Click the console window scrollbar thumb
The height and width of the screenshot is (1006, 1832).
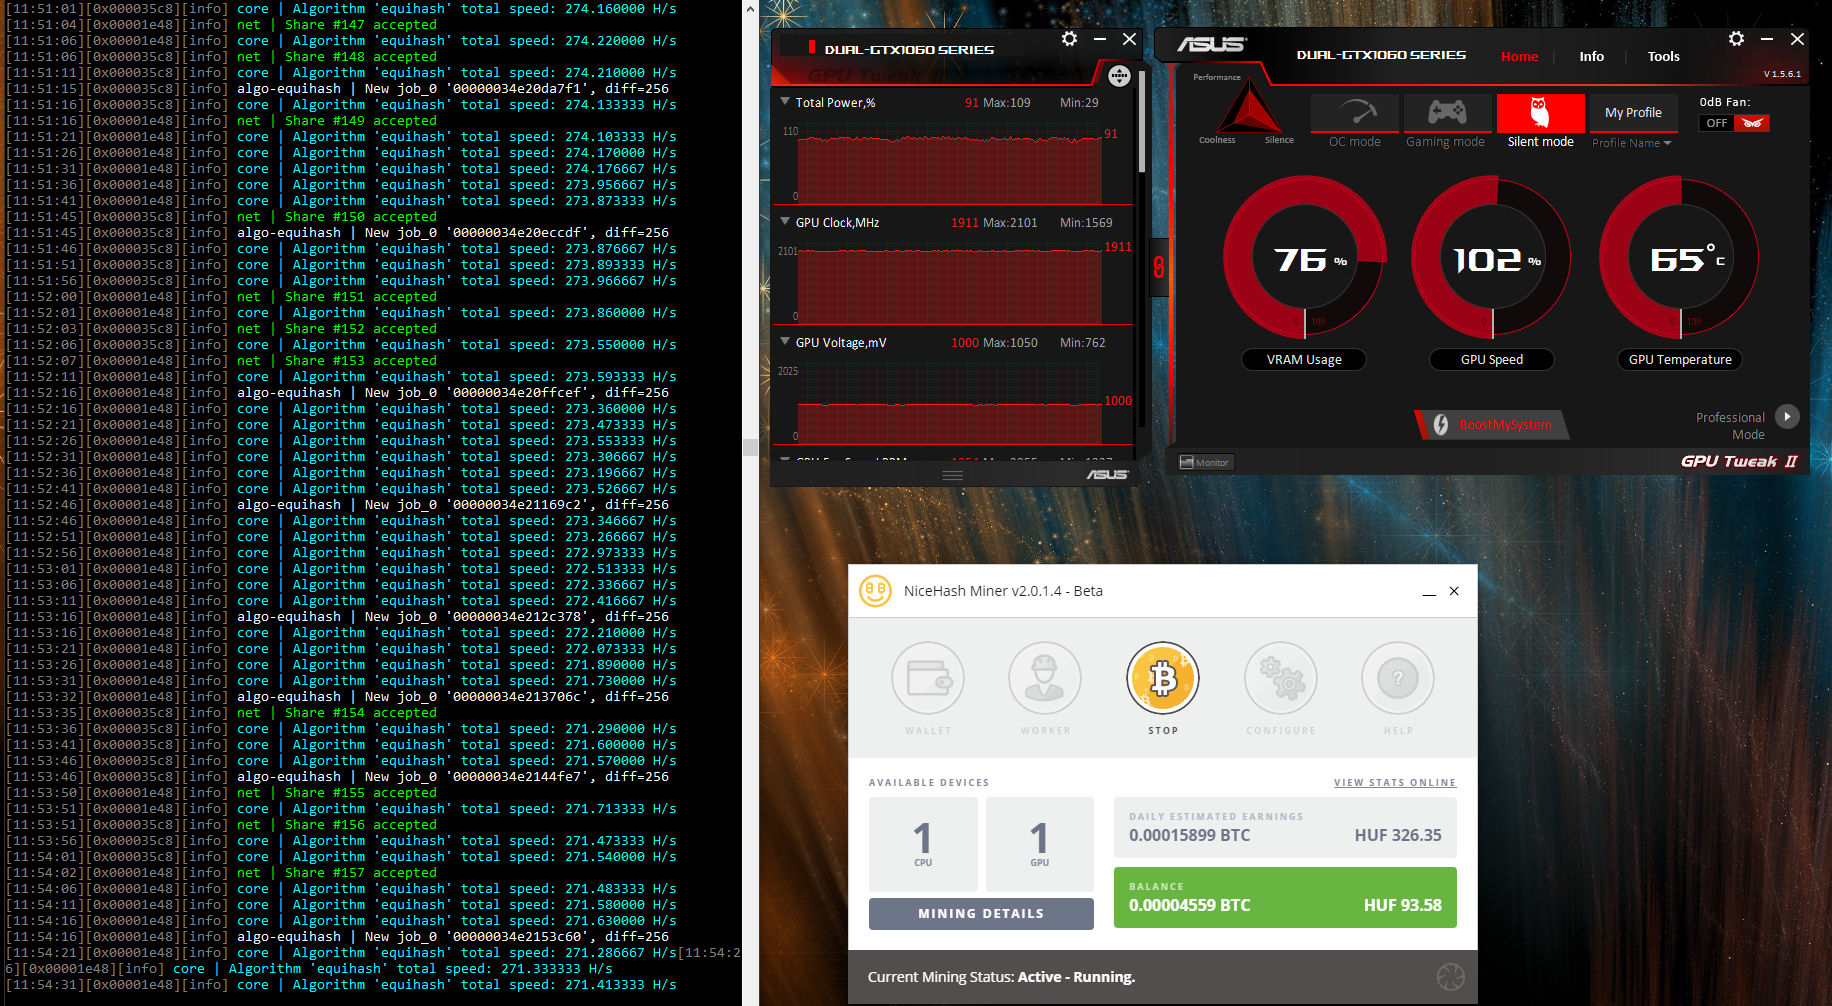click(750, 447)
